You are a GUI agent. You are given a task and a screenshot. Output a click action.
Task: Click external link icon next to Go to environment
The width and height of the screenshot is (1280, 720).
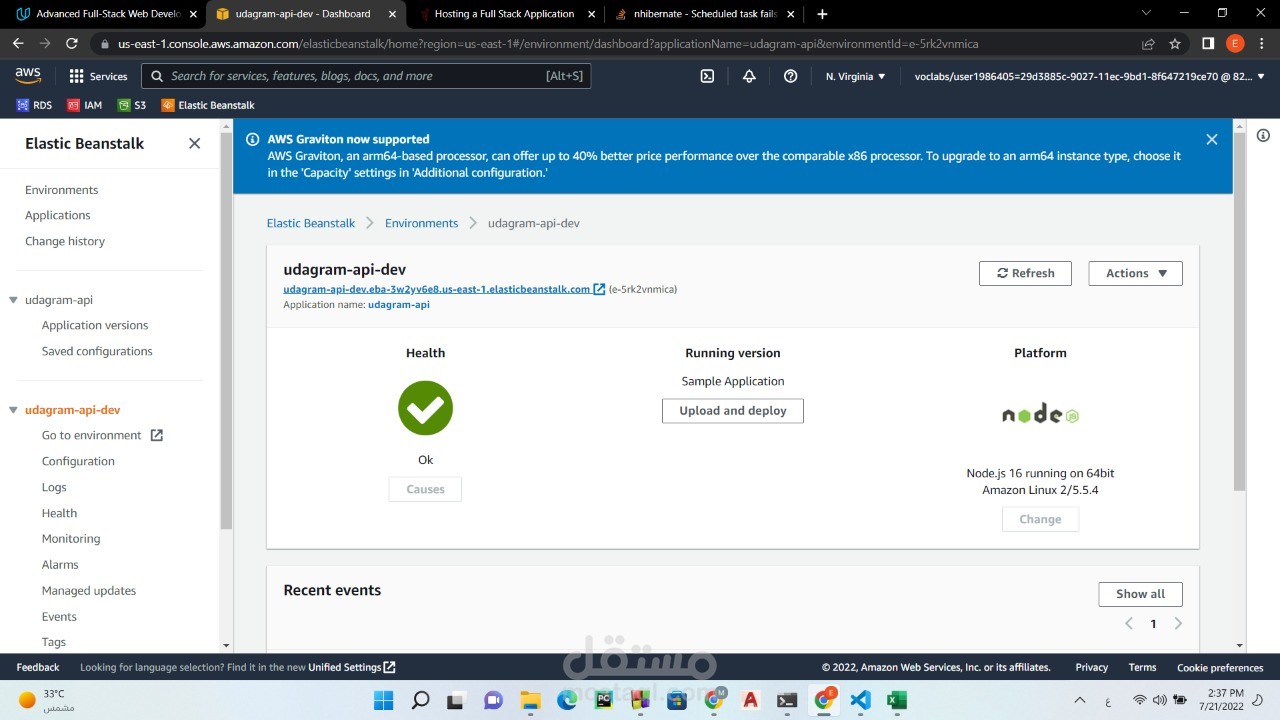click(156, 435)
